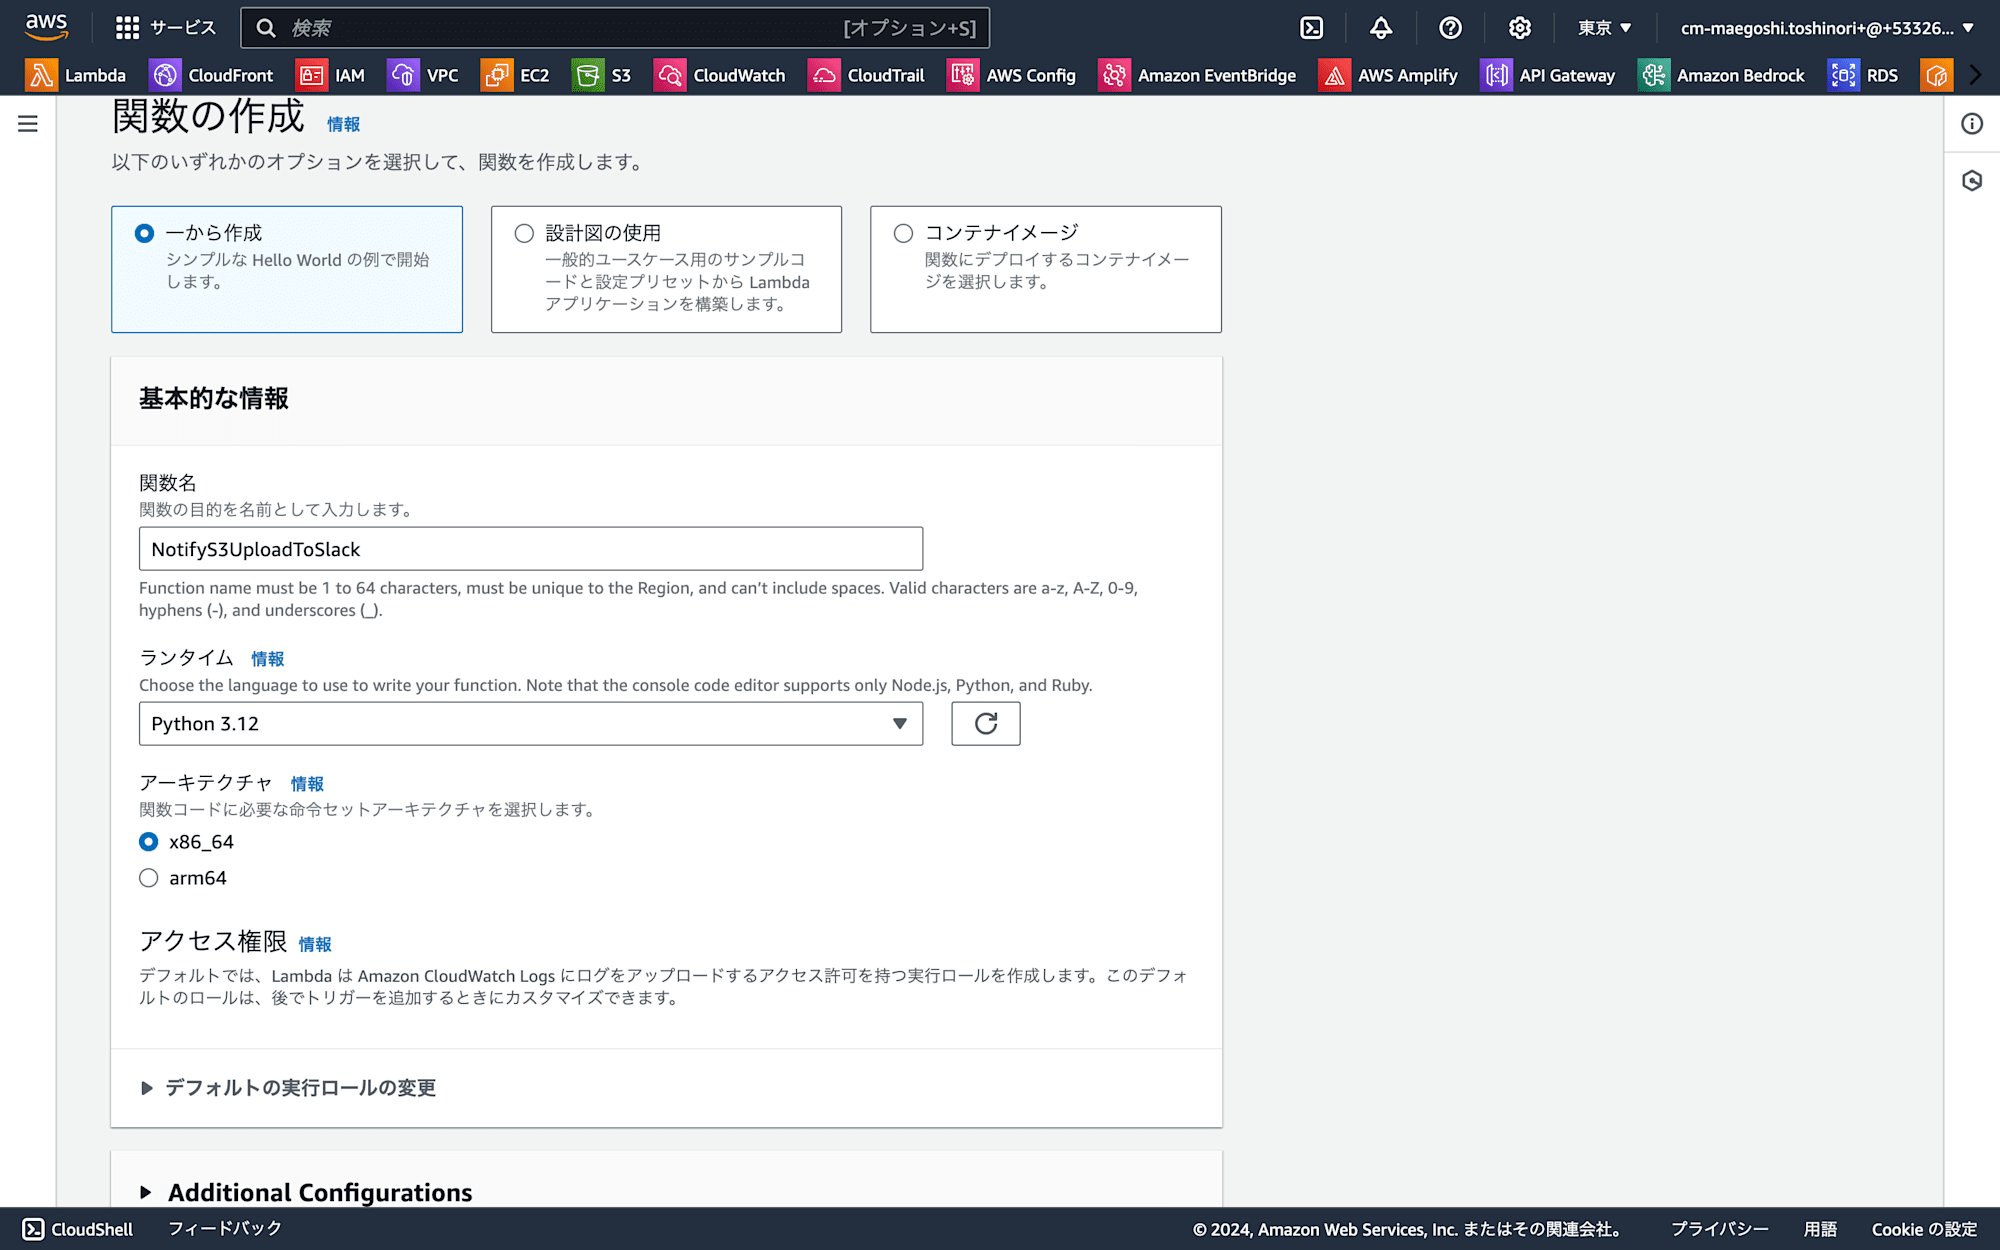The height and width of the screenshot is (1250, 2000).
Task: Expand デフォルトの実行ロールの変更
Action: coord(289,1088)
